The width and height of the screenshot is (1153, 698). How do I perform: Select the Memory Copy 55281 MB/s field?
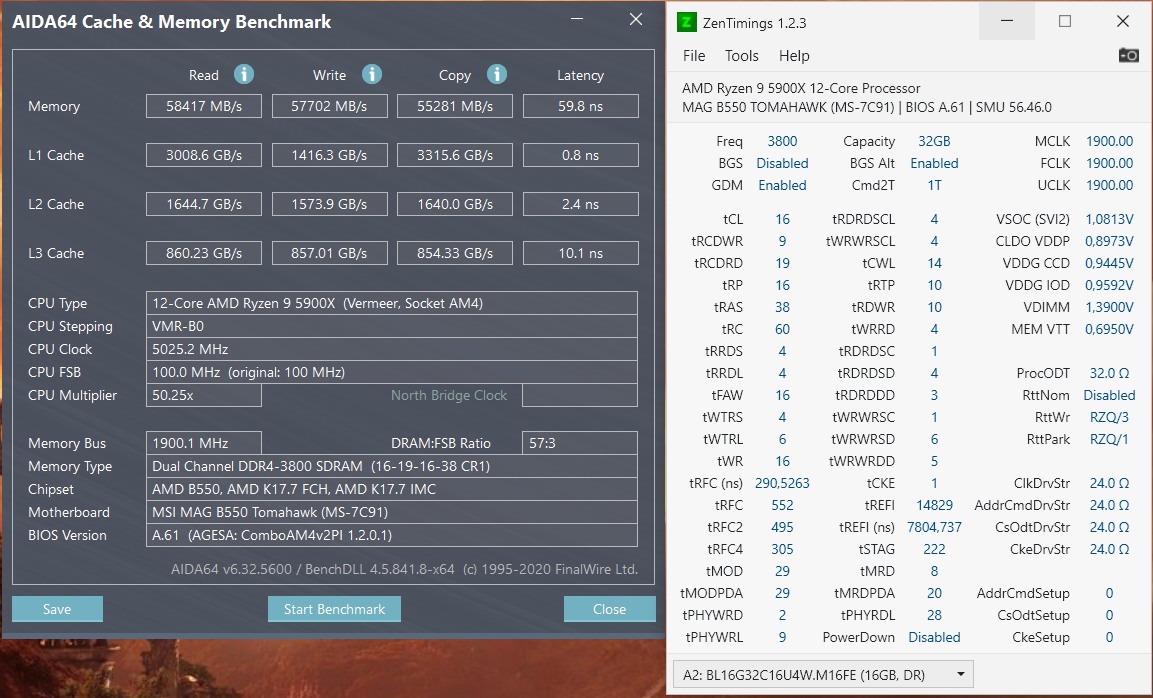pyautogui.click(x=454, y=106)
